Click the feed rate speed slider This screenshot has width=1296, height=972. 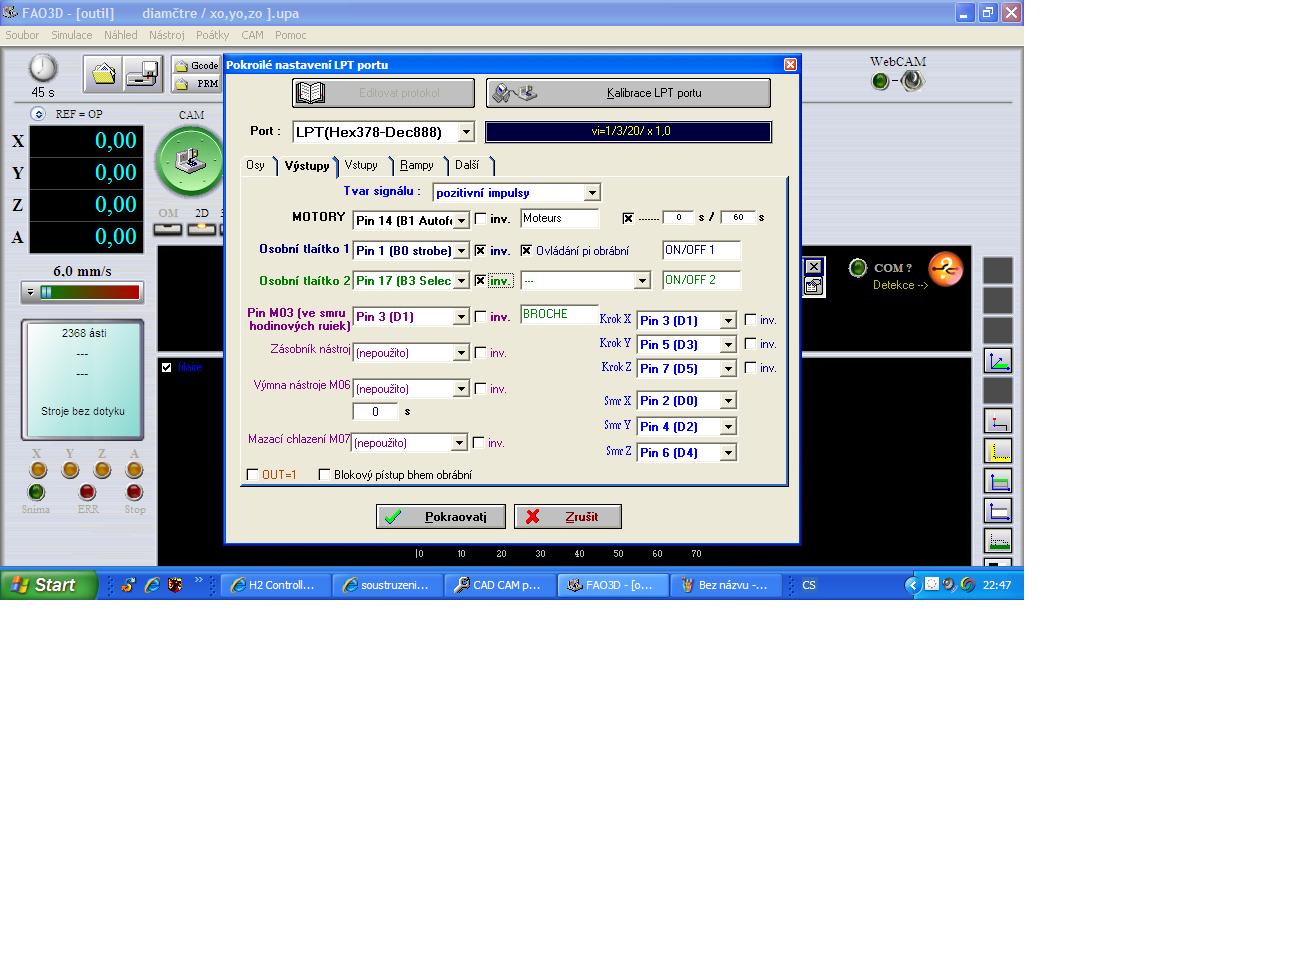click(x=83, y=292)
